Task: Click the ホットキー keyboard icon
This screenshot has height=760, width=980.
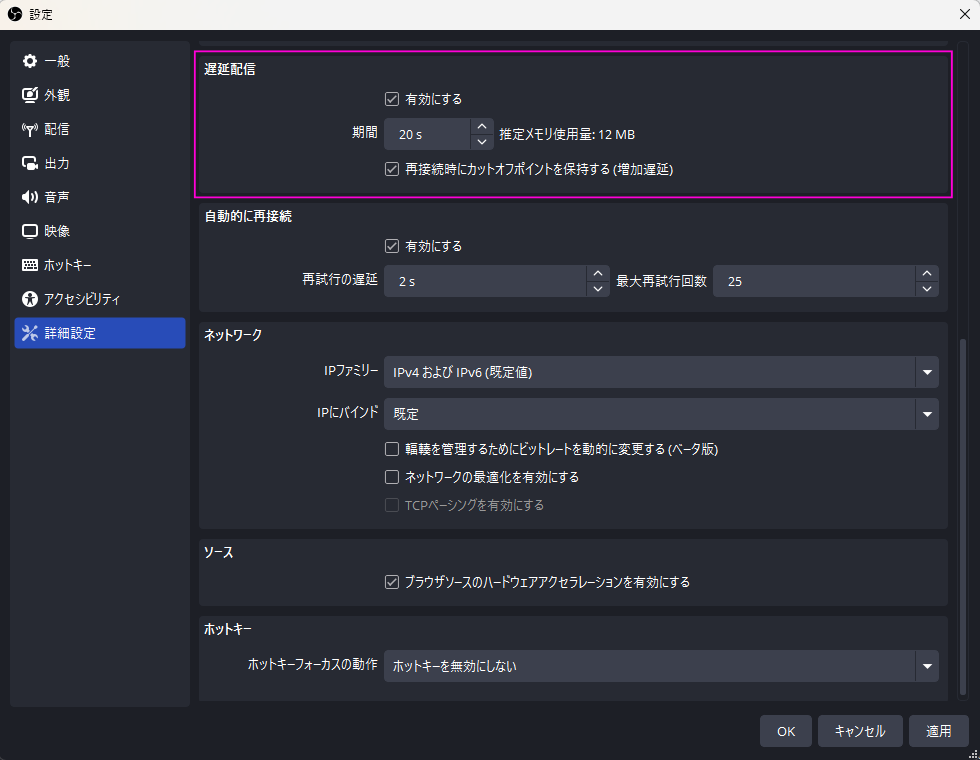Action: point(29,265)
